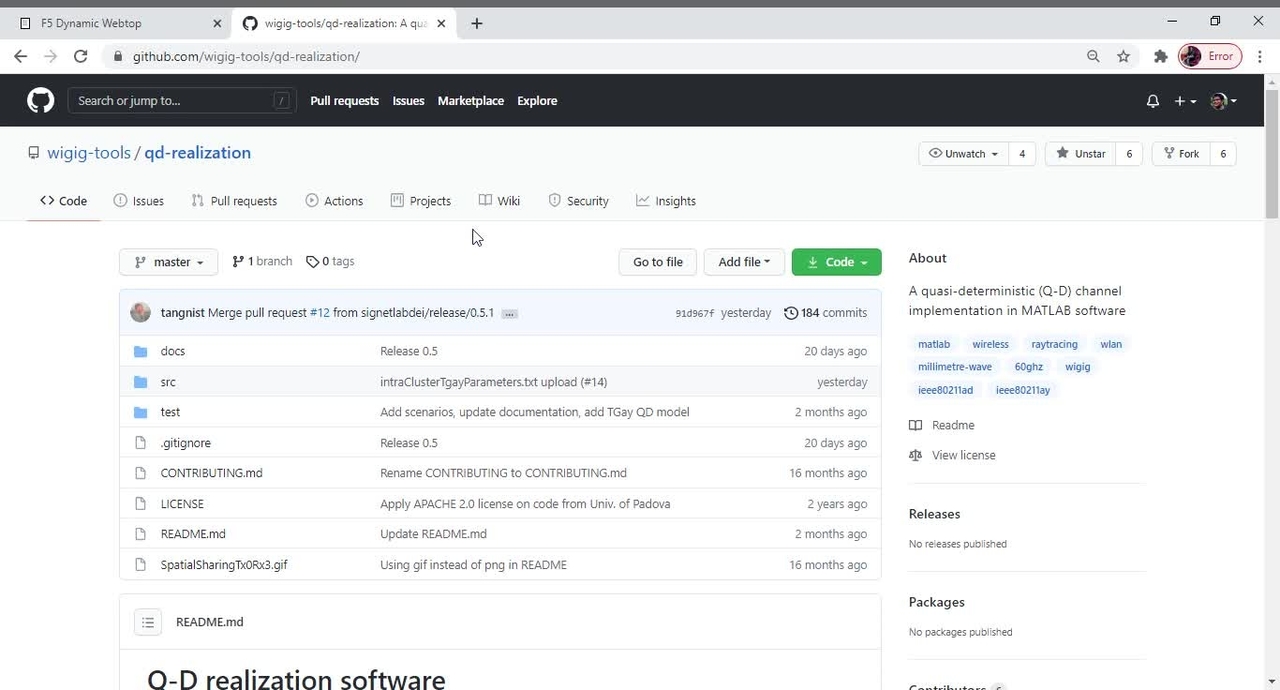Open the user avatar menu
The width and height of the screenshot is (1280, 690).
pyautogui.click(x=1223, y=101)
